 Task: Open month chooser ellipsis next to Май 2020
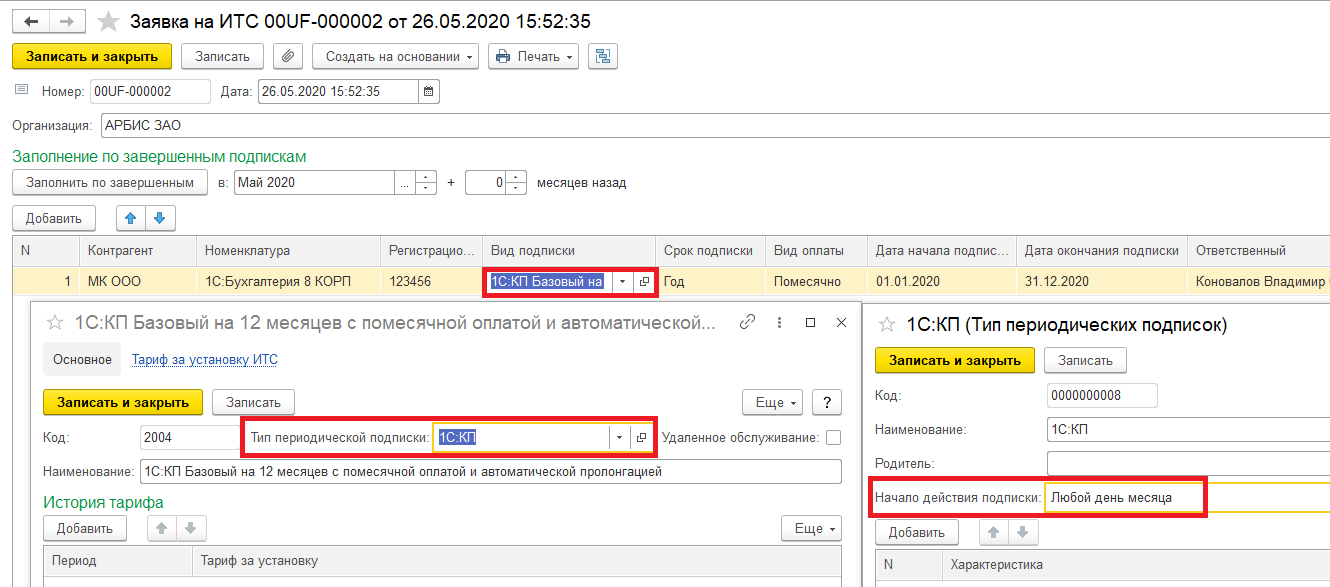point(404,183)
